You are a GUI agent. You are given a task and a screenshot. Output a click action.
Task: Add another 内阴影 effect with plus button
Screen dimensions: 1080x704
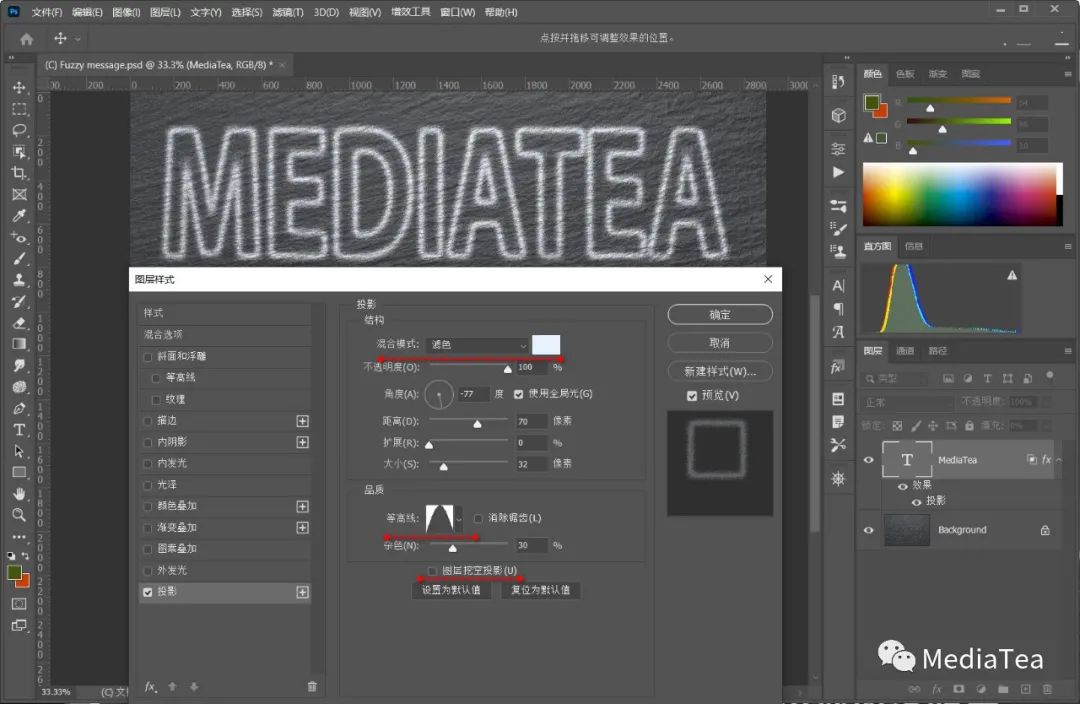point(302,442)
